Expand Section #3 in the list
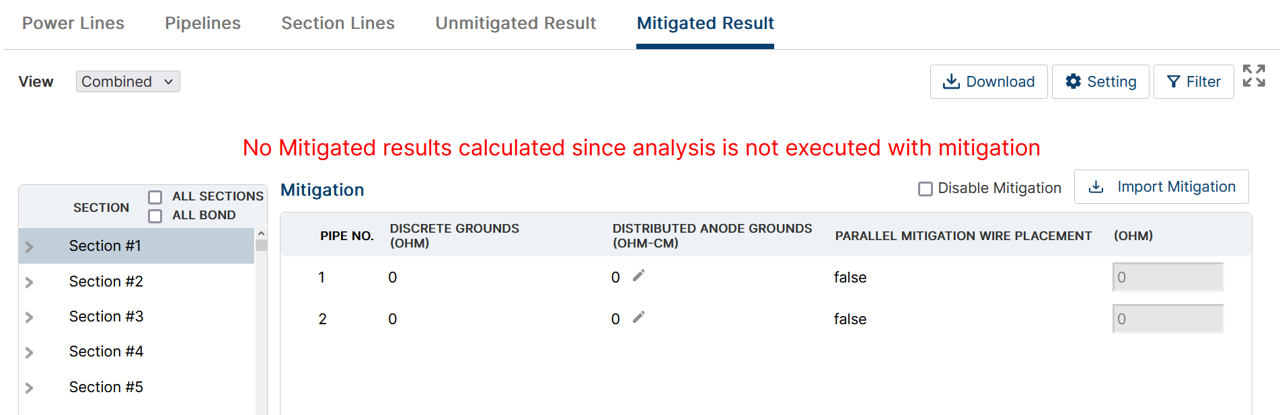Viewport: 1280px width, 415px height. (29, 318)
